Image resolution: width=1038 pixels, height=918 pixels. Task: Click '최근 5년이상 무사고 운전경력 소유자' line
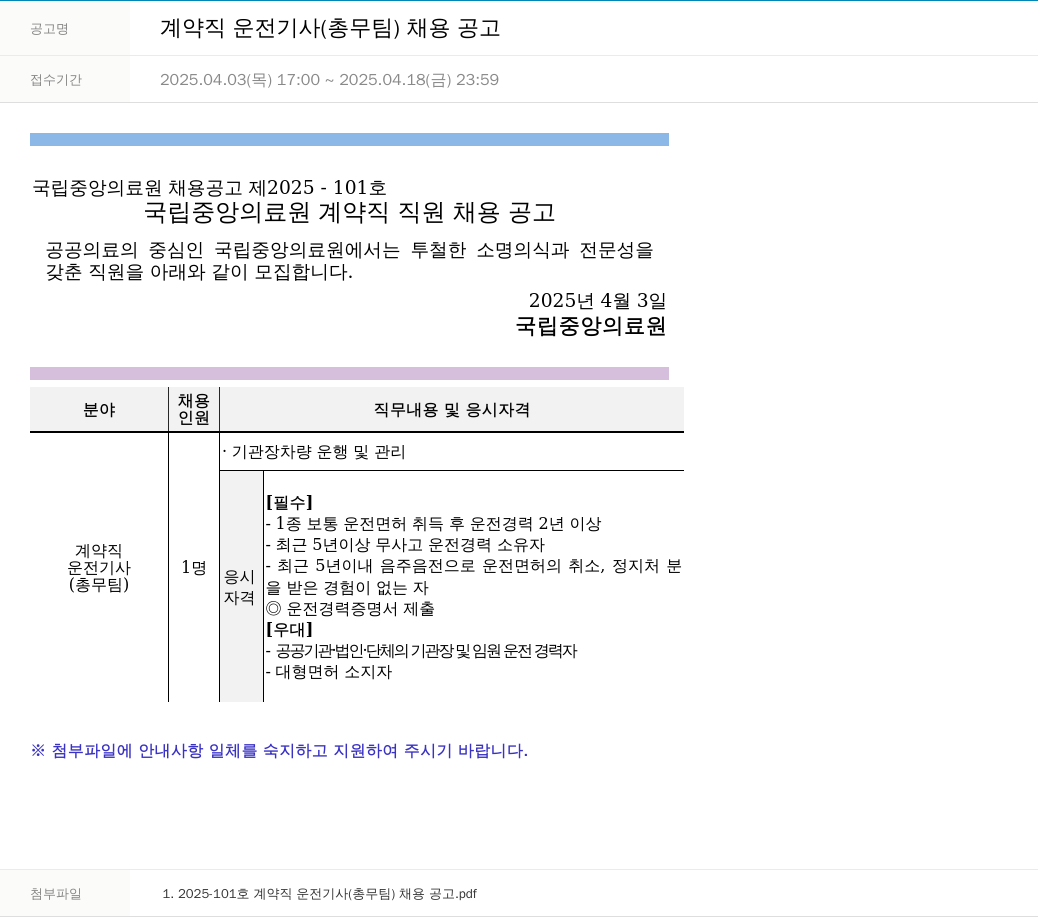(405, 545)
